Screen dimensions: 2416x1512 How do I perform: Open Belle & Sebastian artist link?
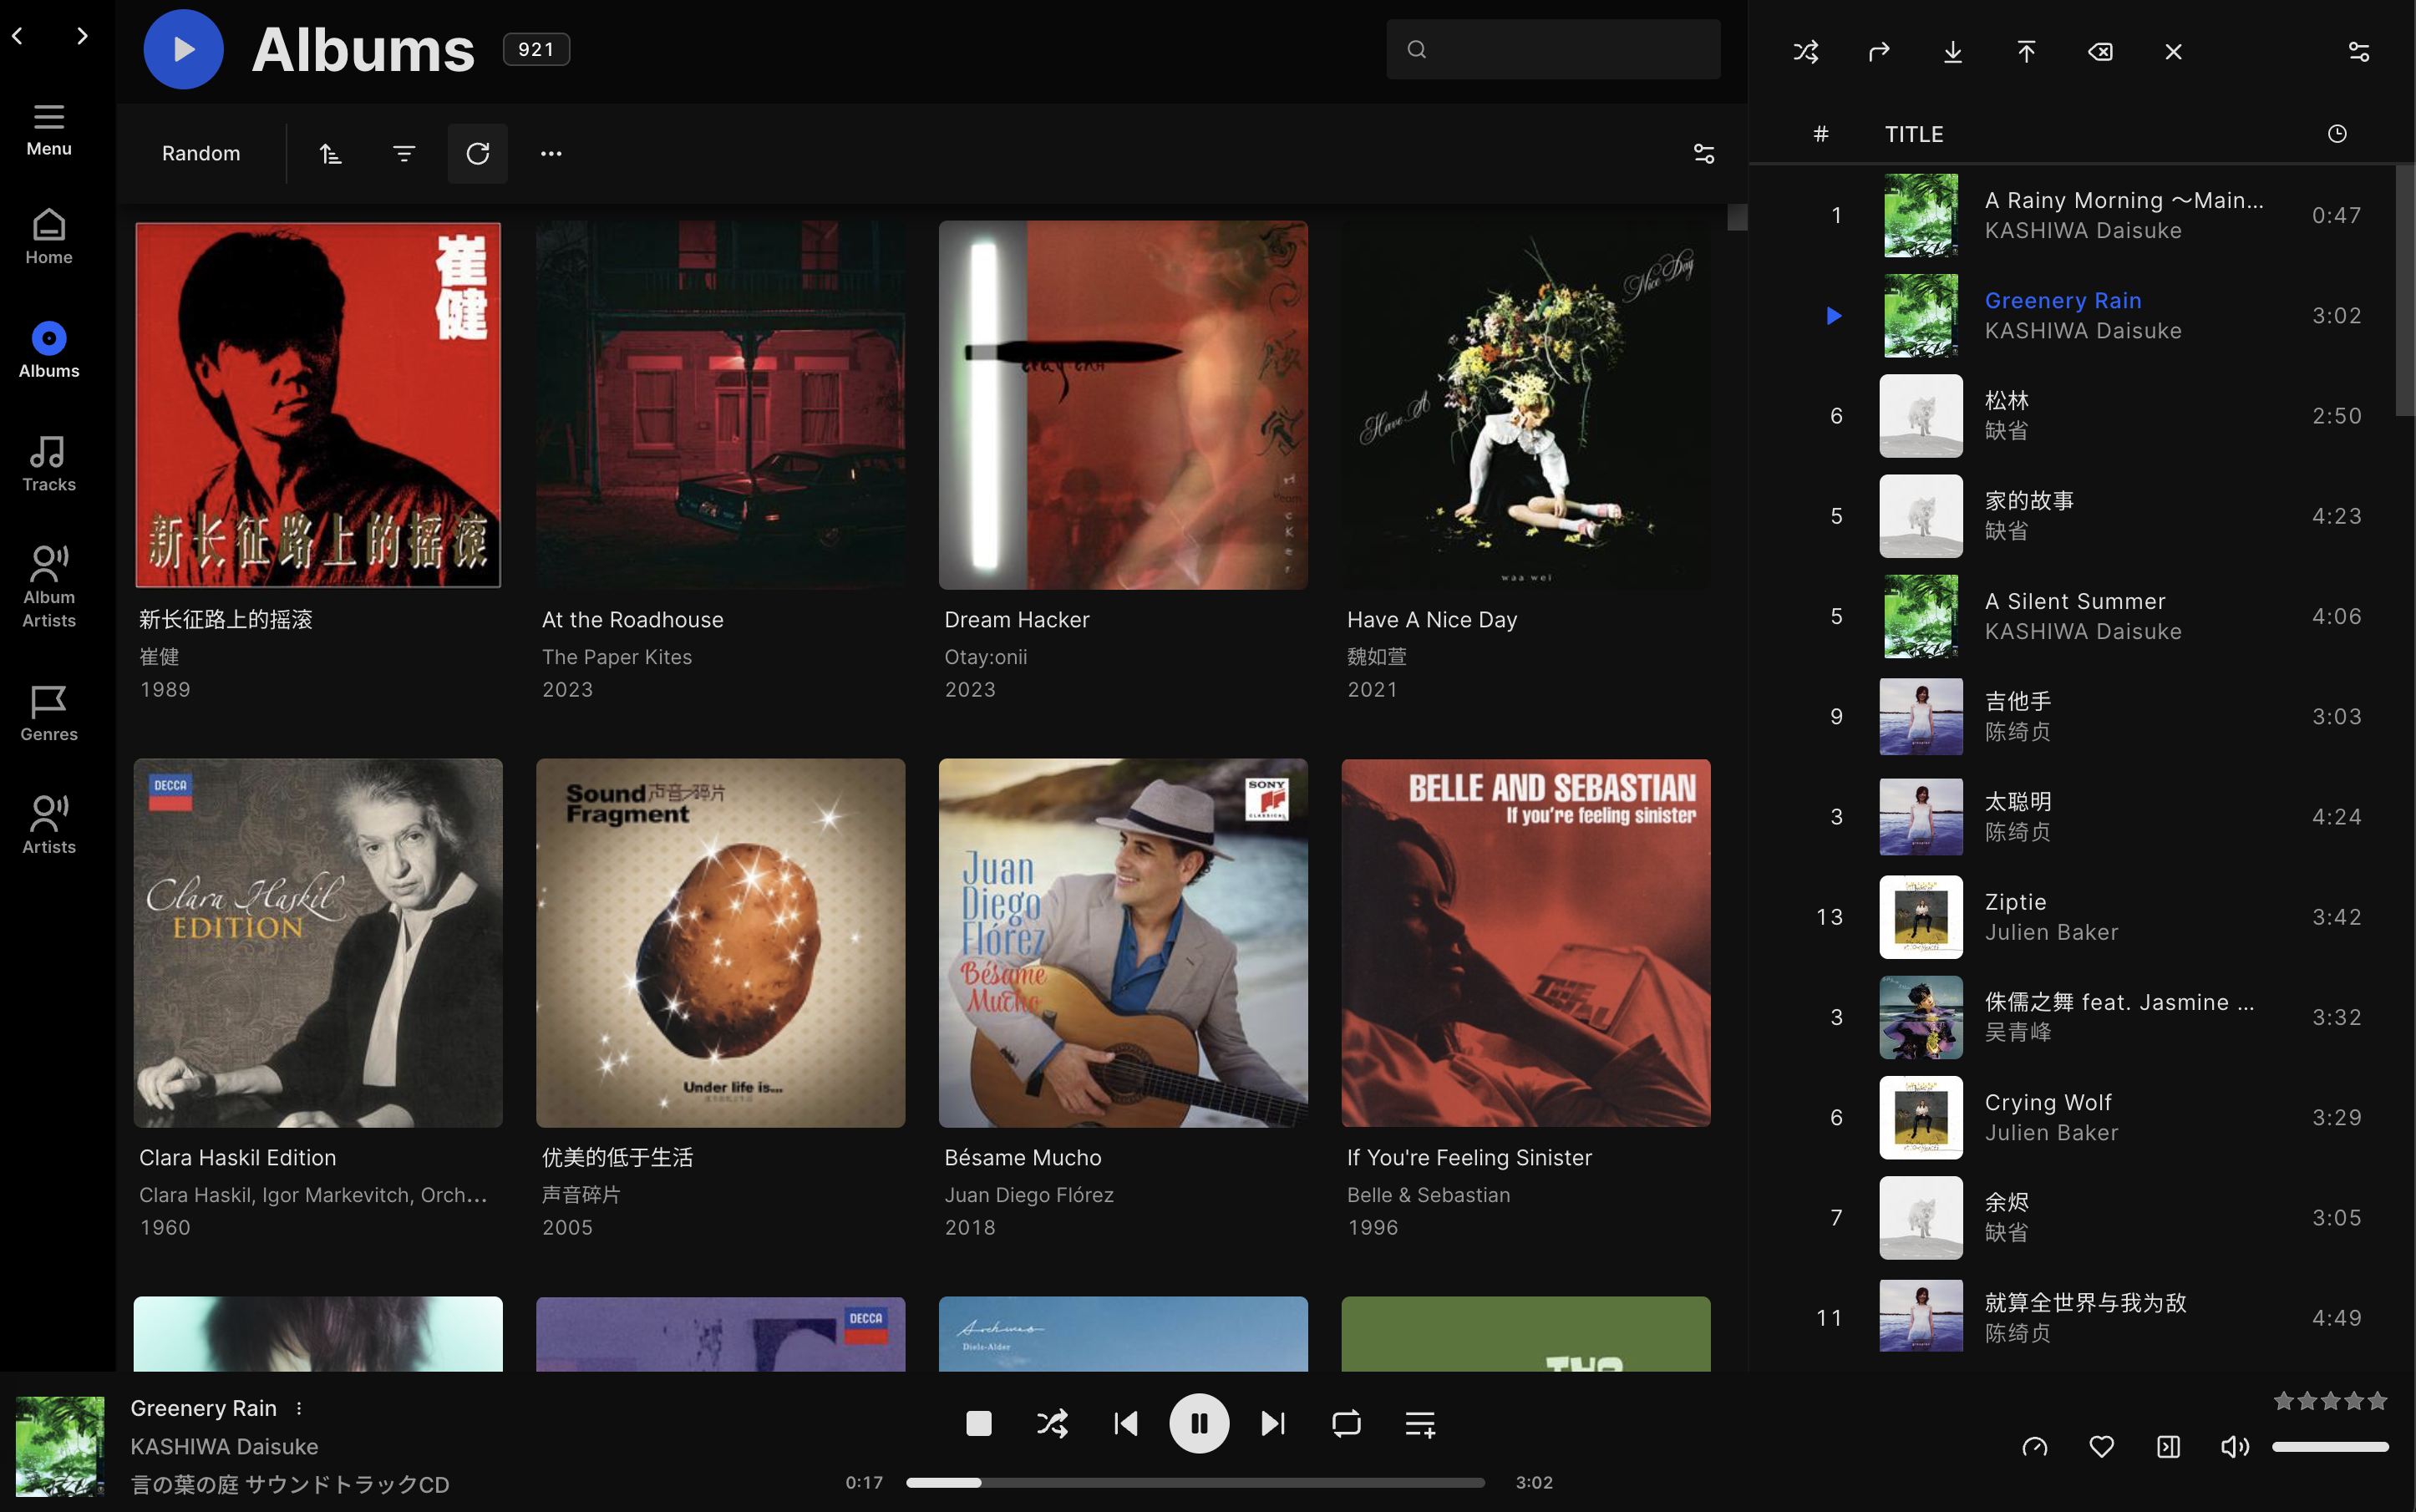tap(1428, 1195)
